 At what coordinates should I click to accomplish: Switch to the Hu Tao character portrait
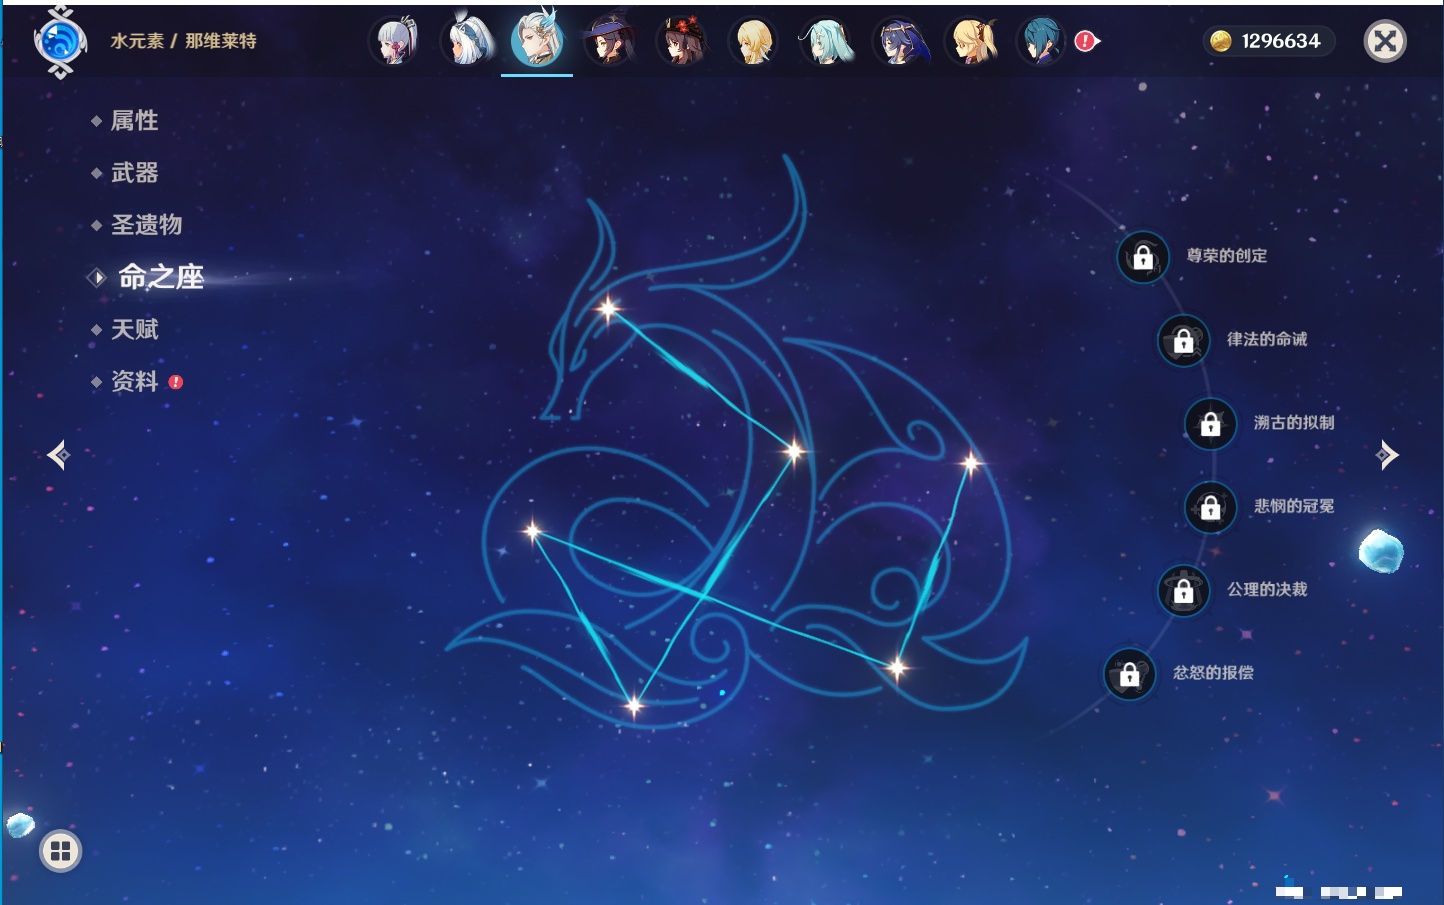(682, 42)
